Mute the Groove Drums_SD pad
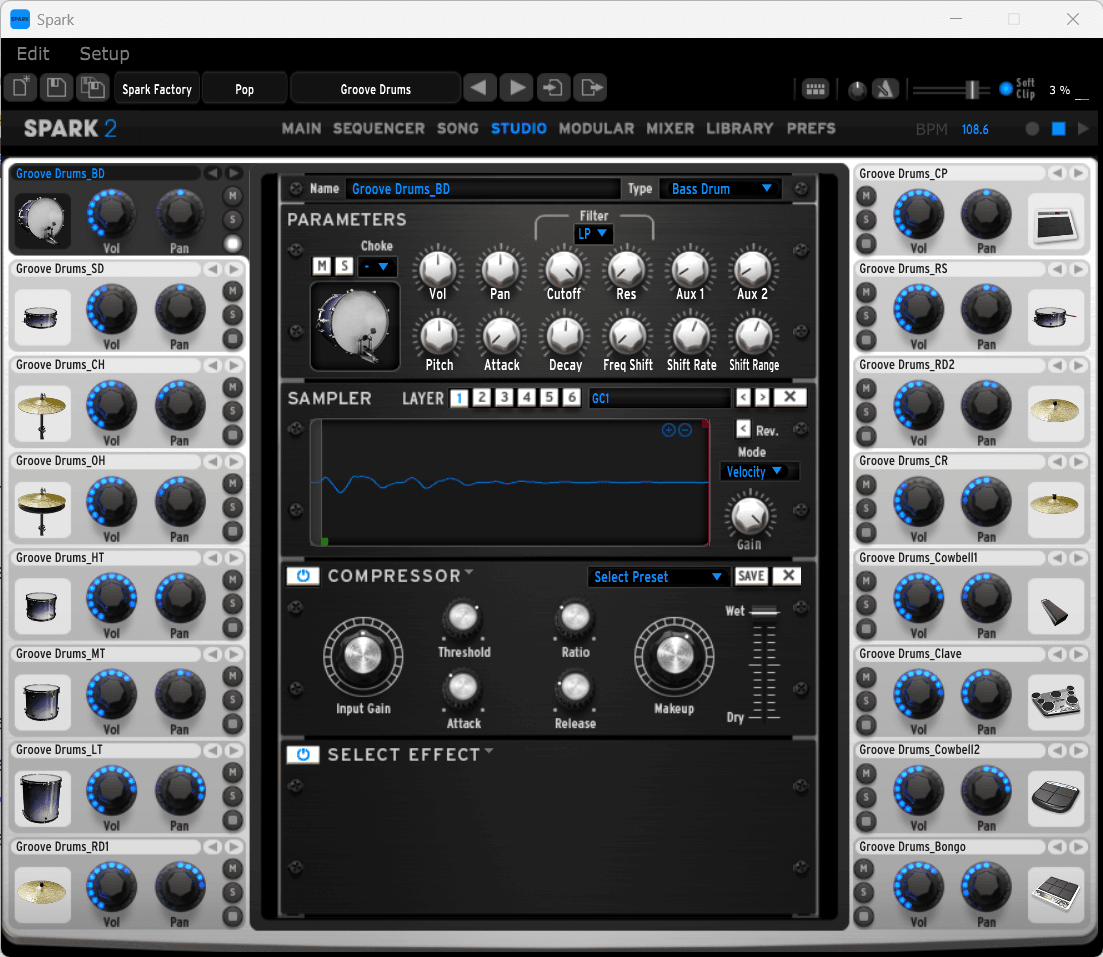Viewport: 1103px width, 957px height. 233,291
